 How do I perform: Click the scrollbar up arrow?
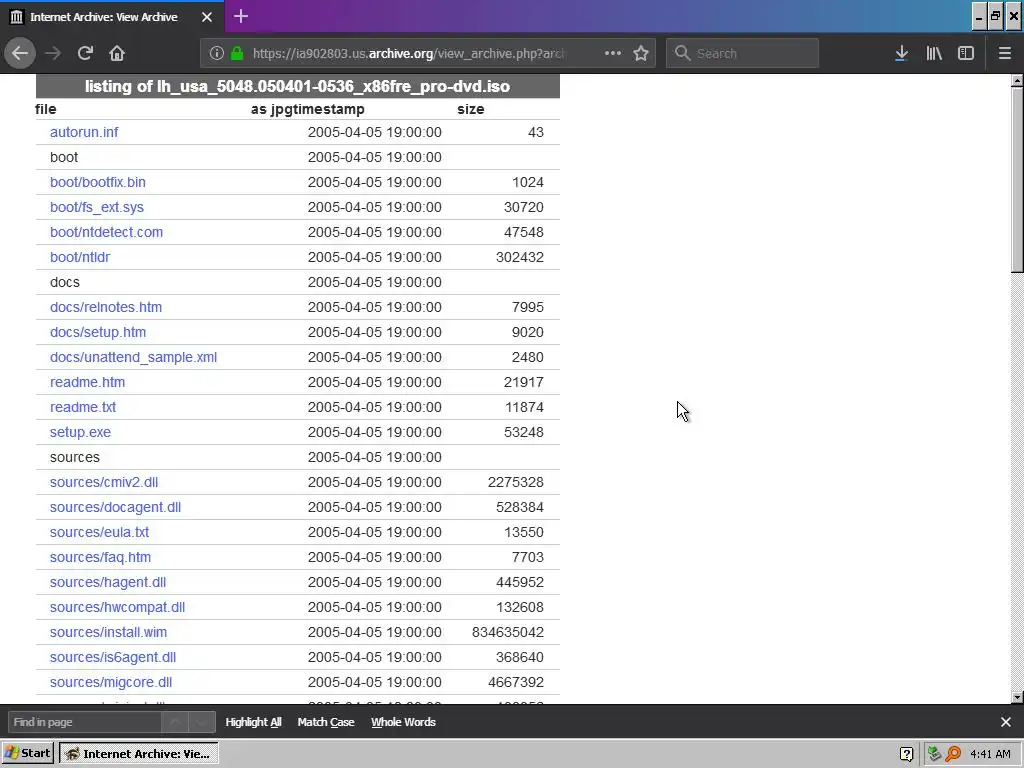(x=1017, y=81)
